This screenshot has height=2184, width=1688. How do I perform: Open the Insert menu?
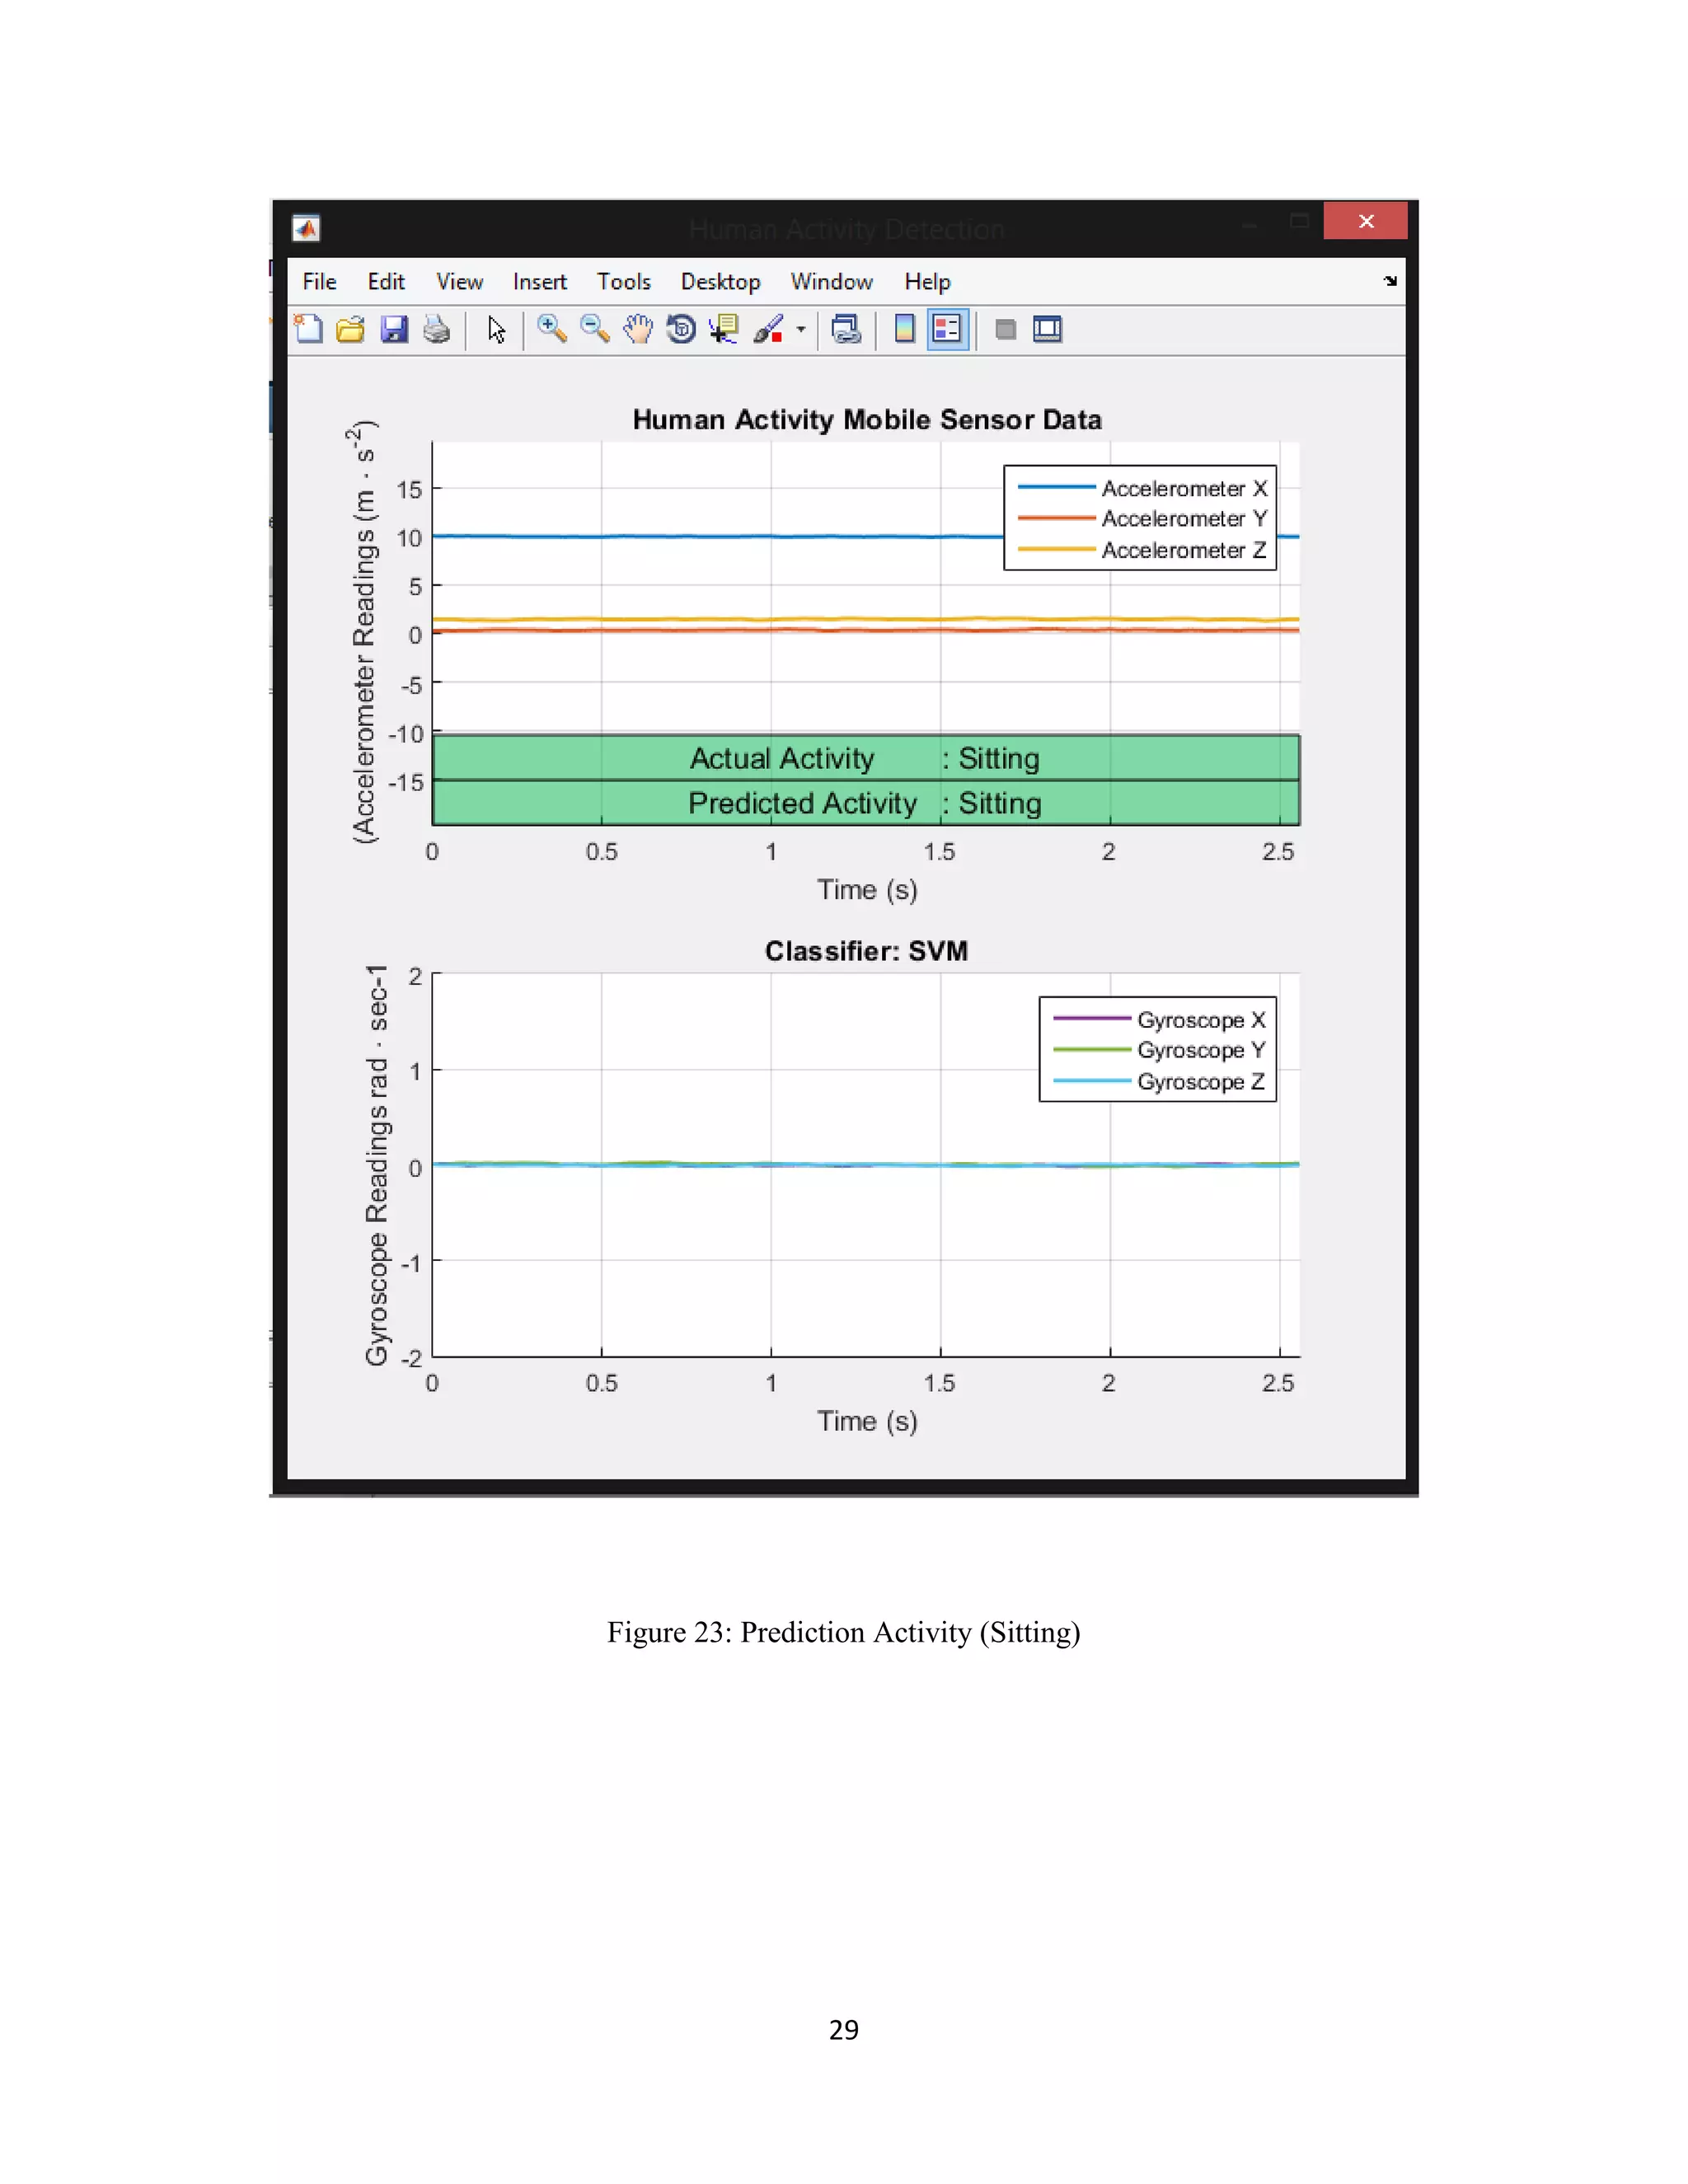pyautogui.click(x=539, y=282)
